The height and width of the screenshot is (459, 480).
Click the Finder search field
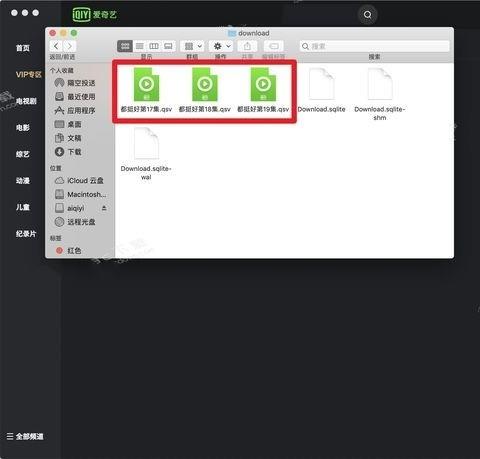375,46
